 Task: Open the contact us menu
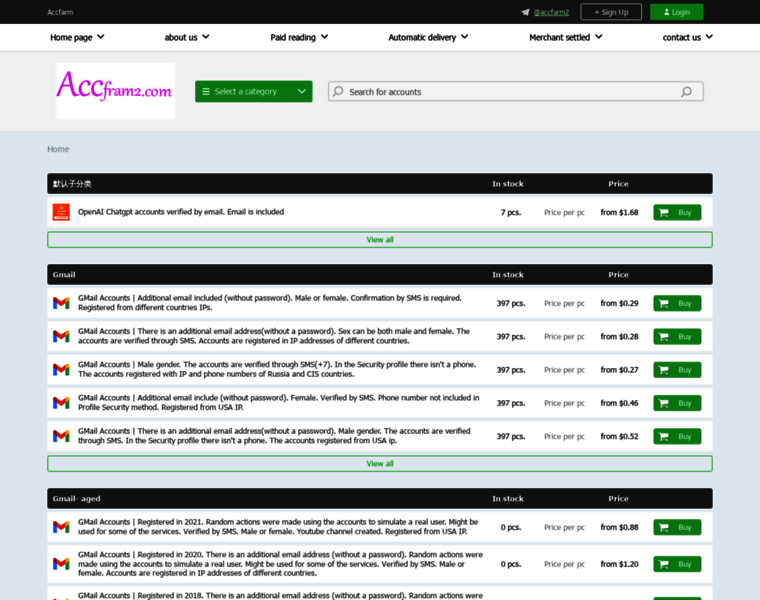(687, 37)
